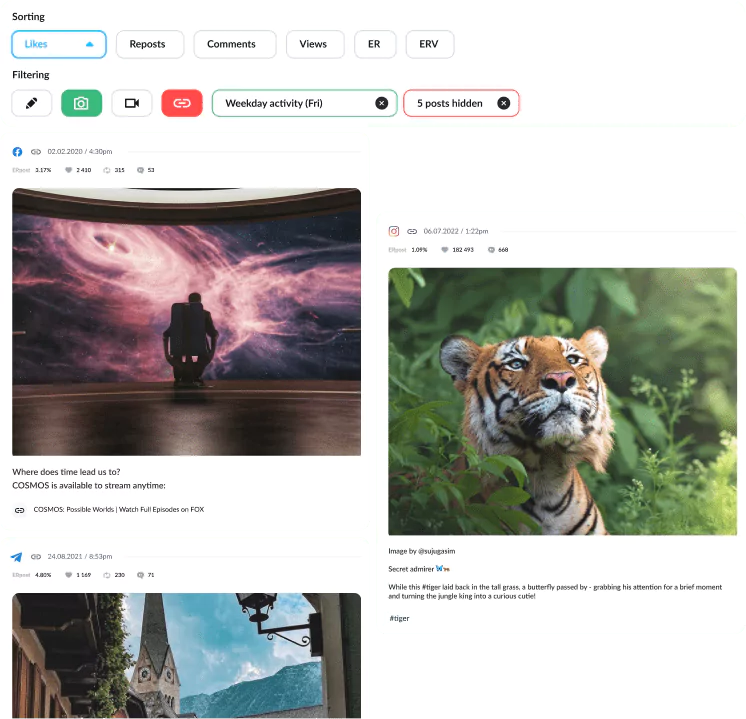Select the 3.17% ER value

(43, 170)
